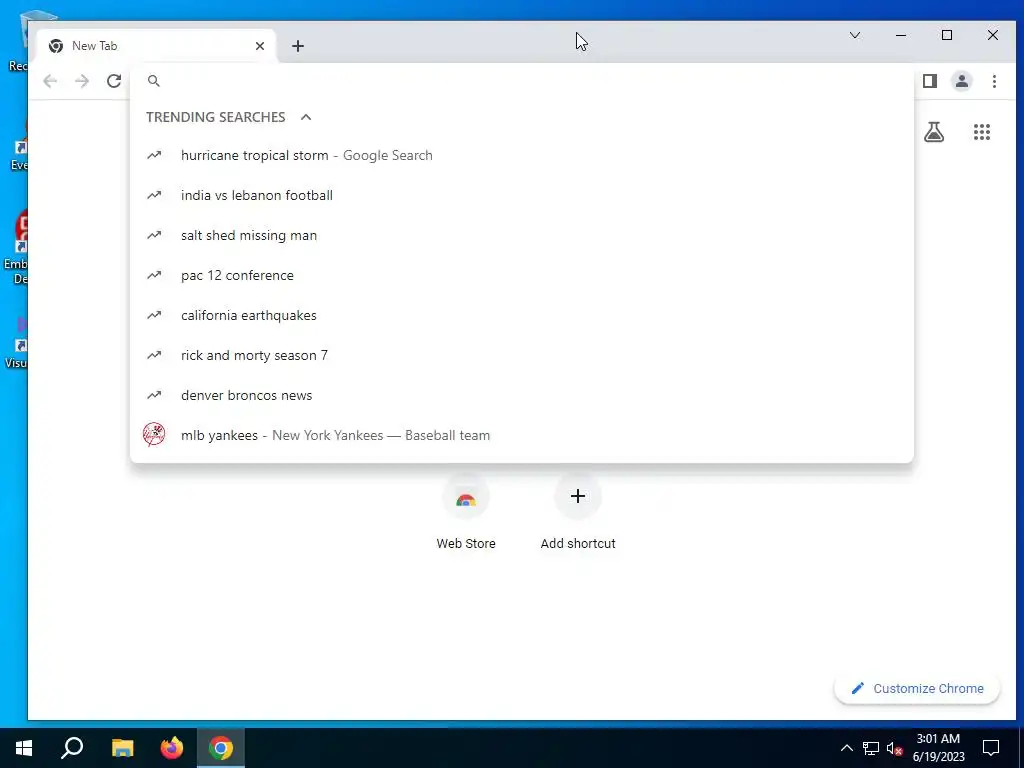Open the taskbar clock and date

[938, 748]
